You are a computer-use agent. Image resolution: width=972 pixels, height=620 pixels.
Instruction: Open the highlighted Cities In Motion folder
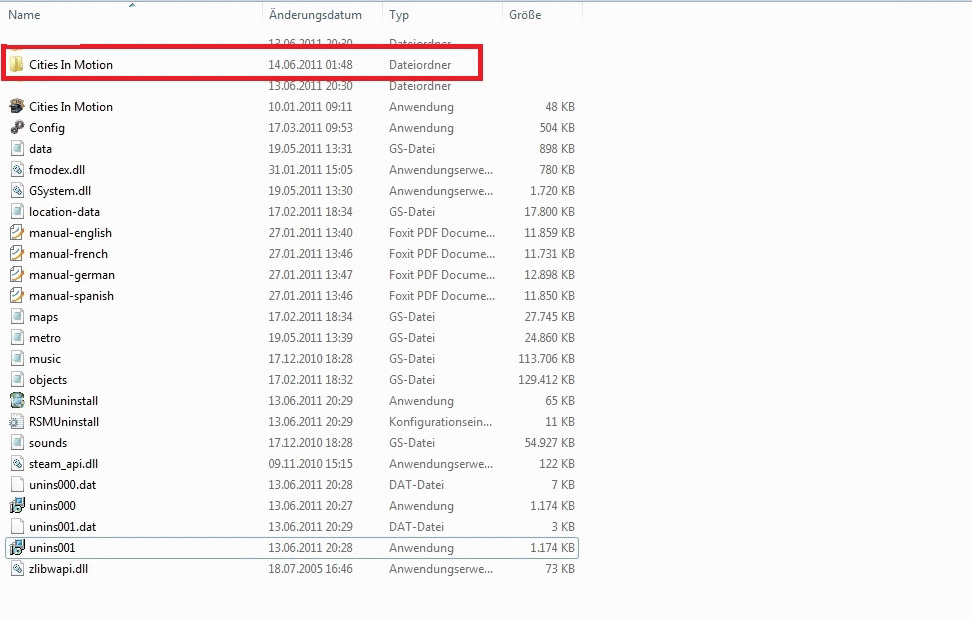(x=70, y=65)
